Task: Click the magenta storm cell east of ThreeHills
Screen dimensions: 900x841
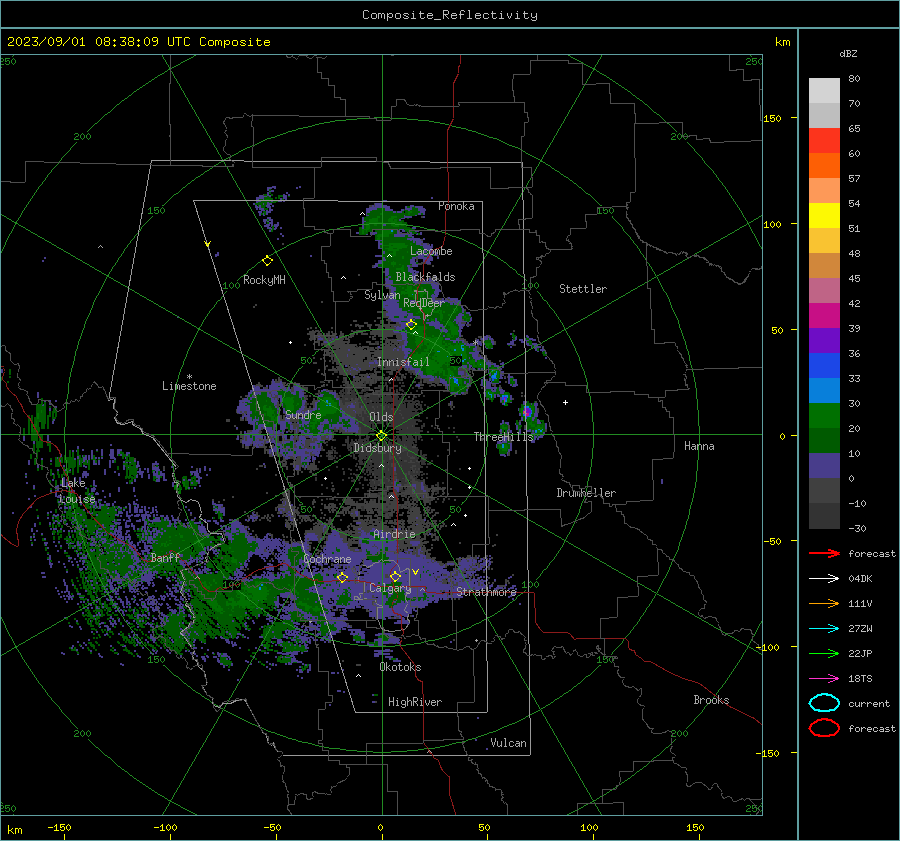Action: [x=527, y=411]
